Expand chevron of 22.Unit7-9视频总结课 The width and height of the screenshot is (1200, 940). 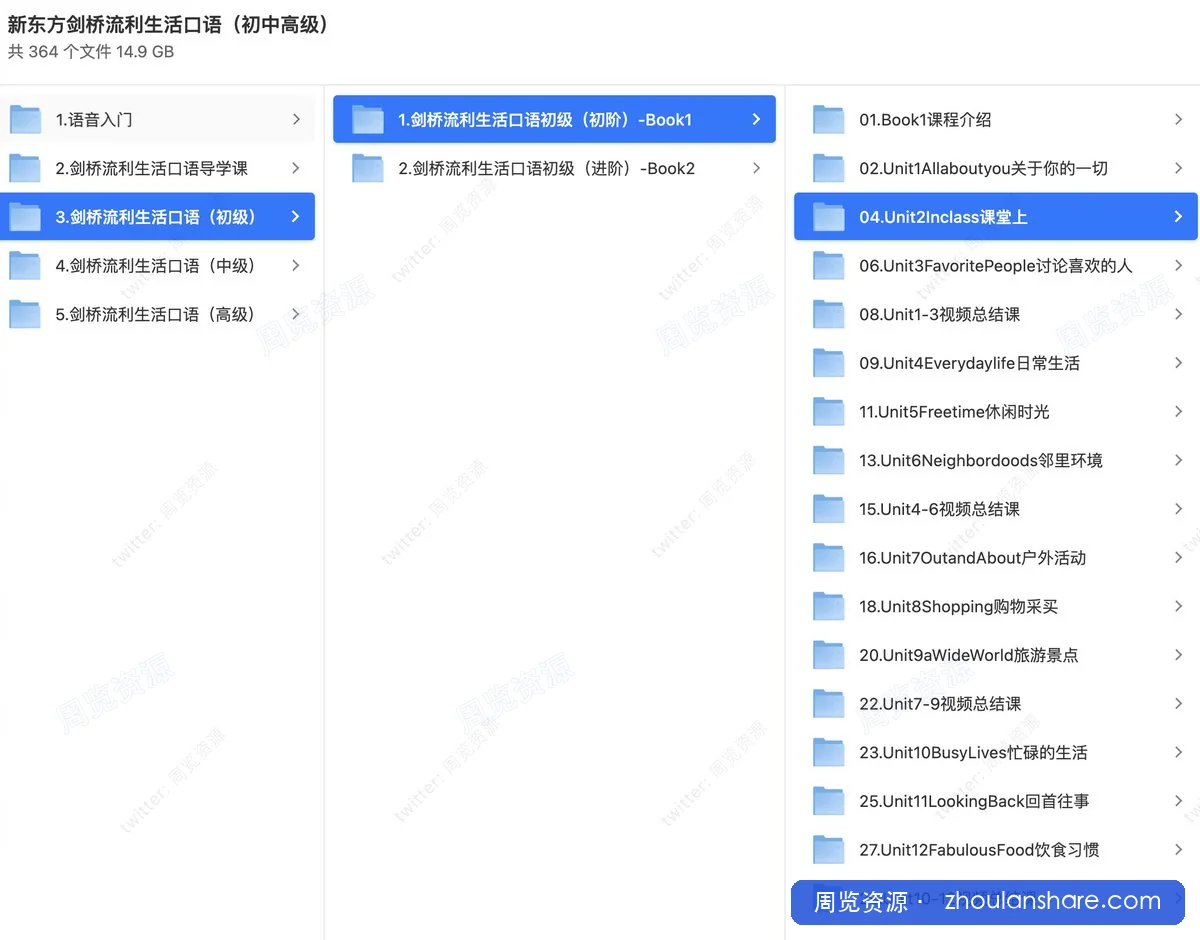(1179, 704)
